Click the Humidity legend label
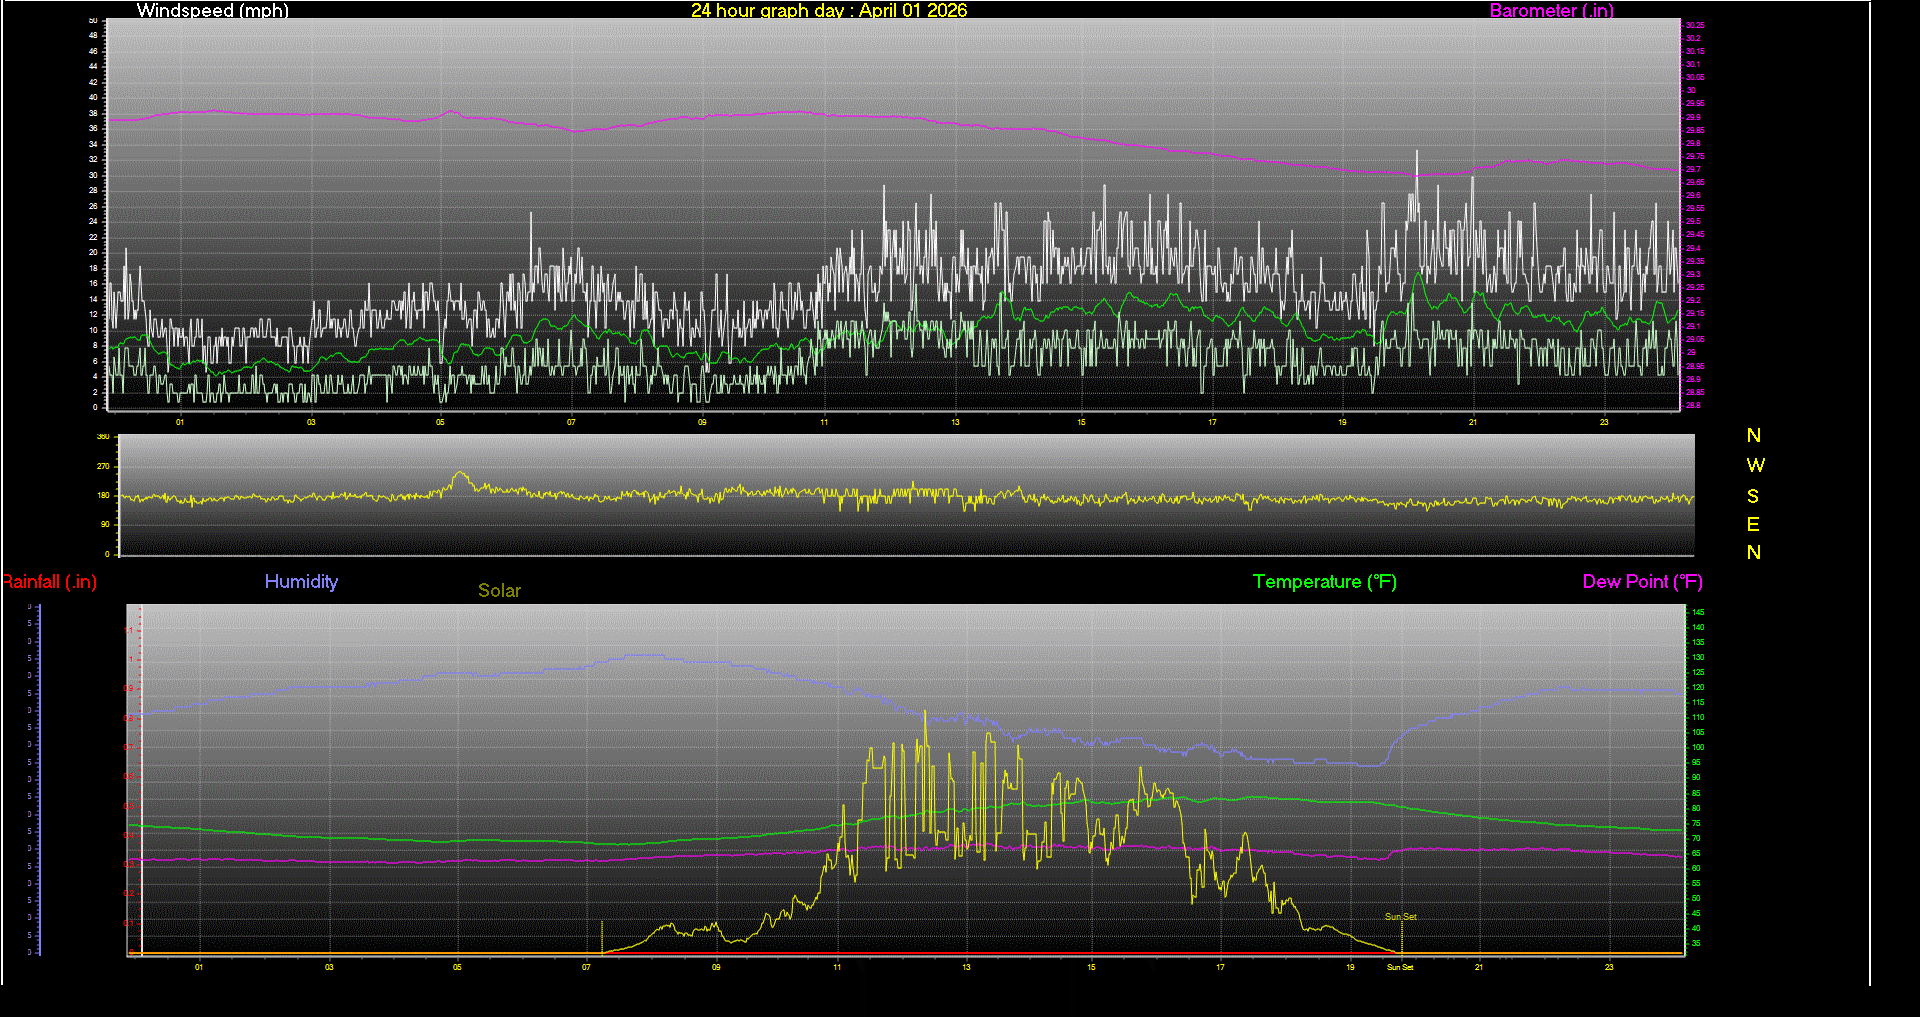 [x=301, y=581]
